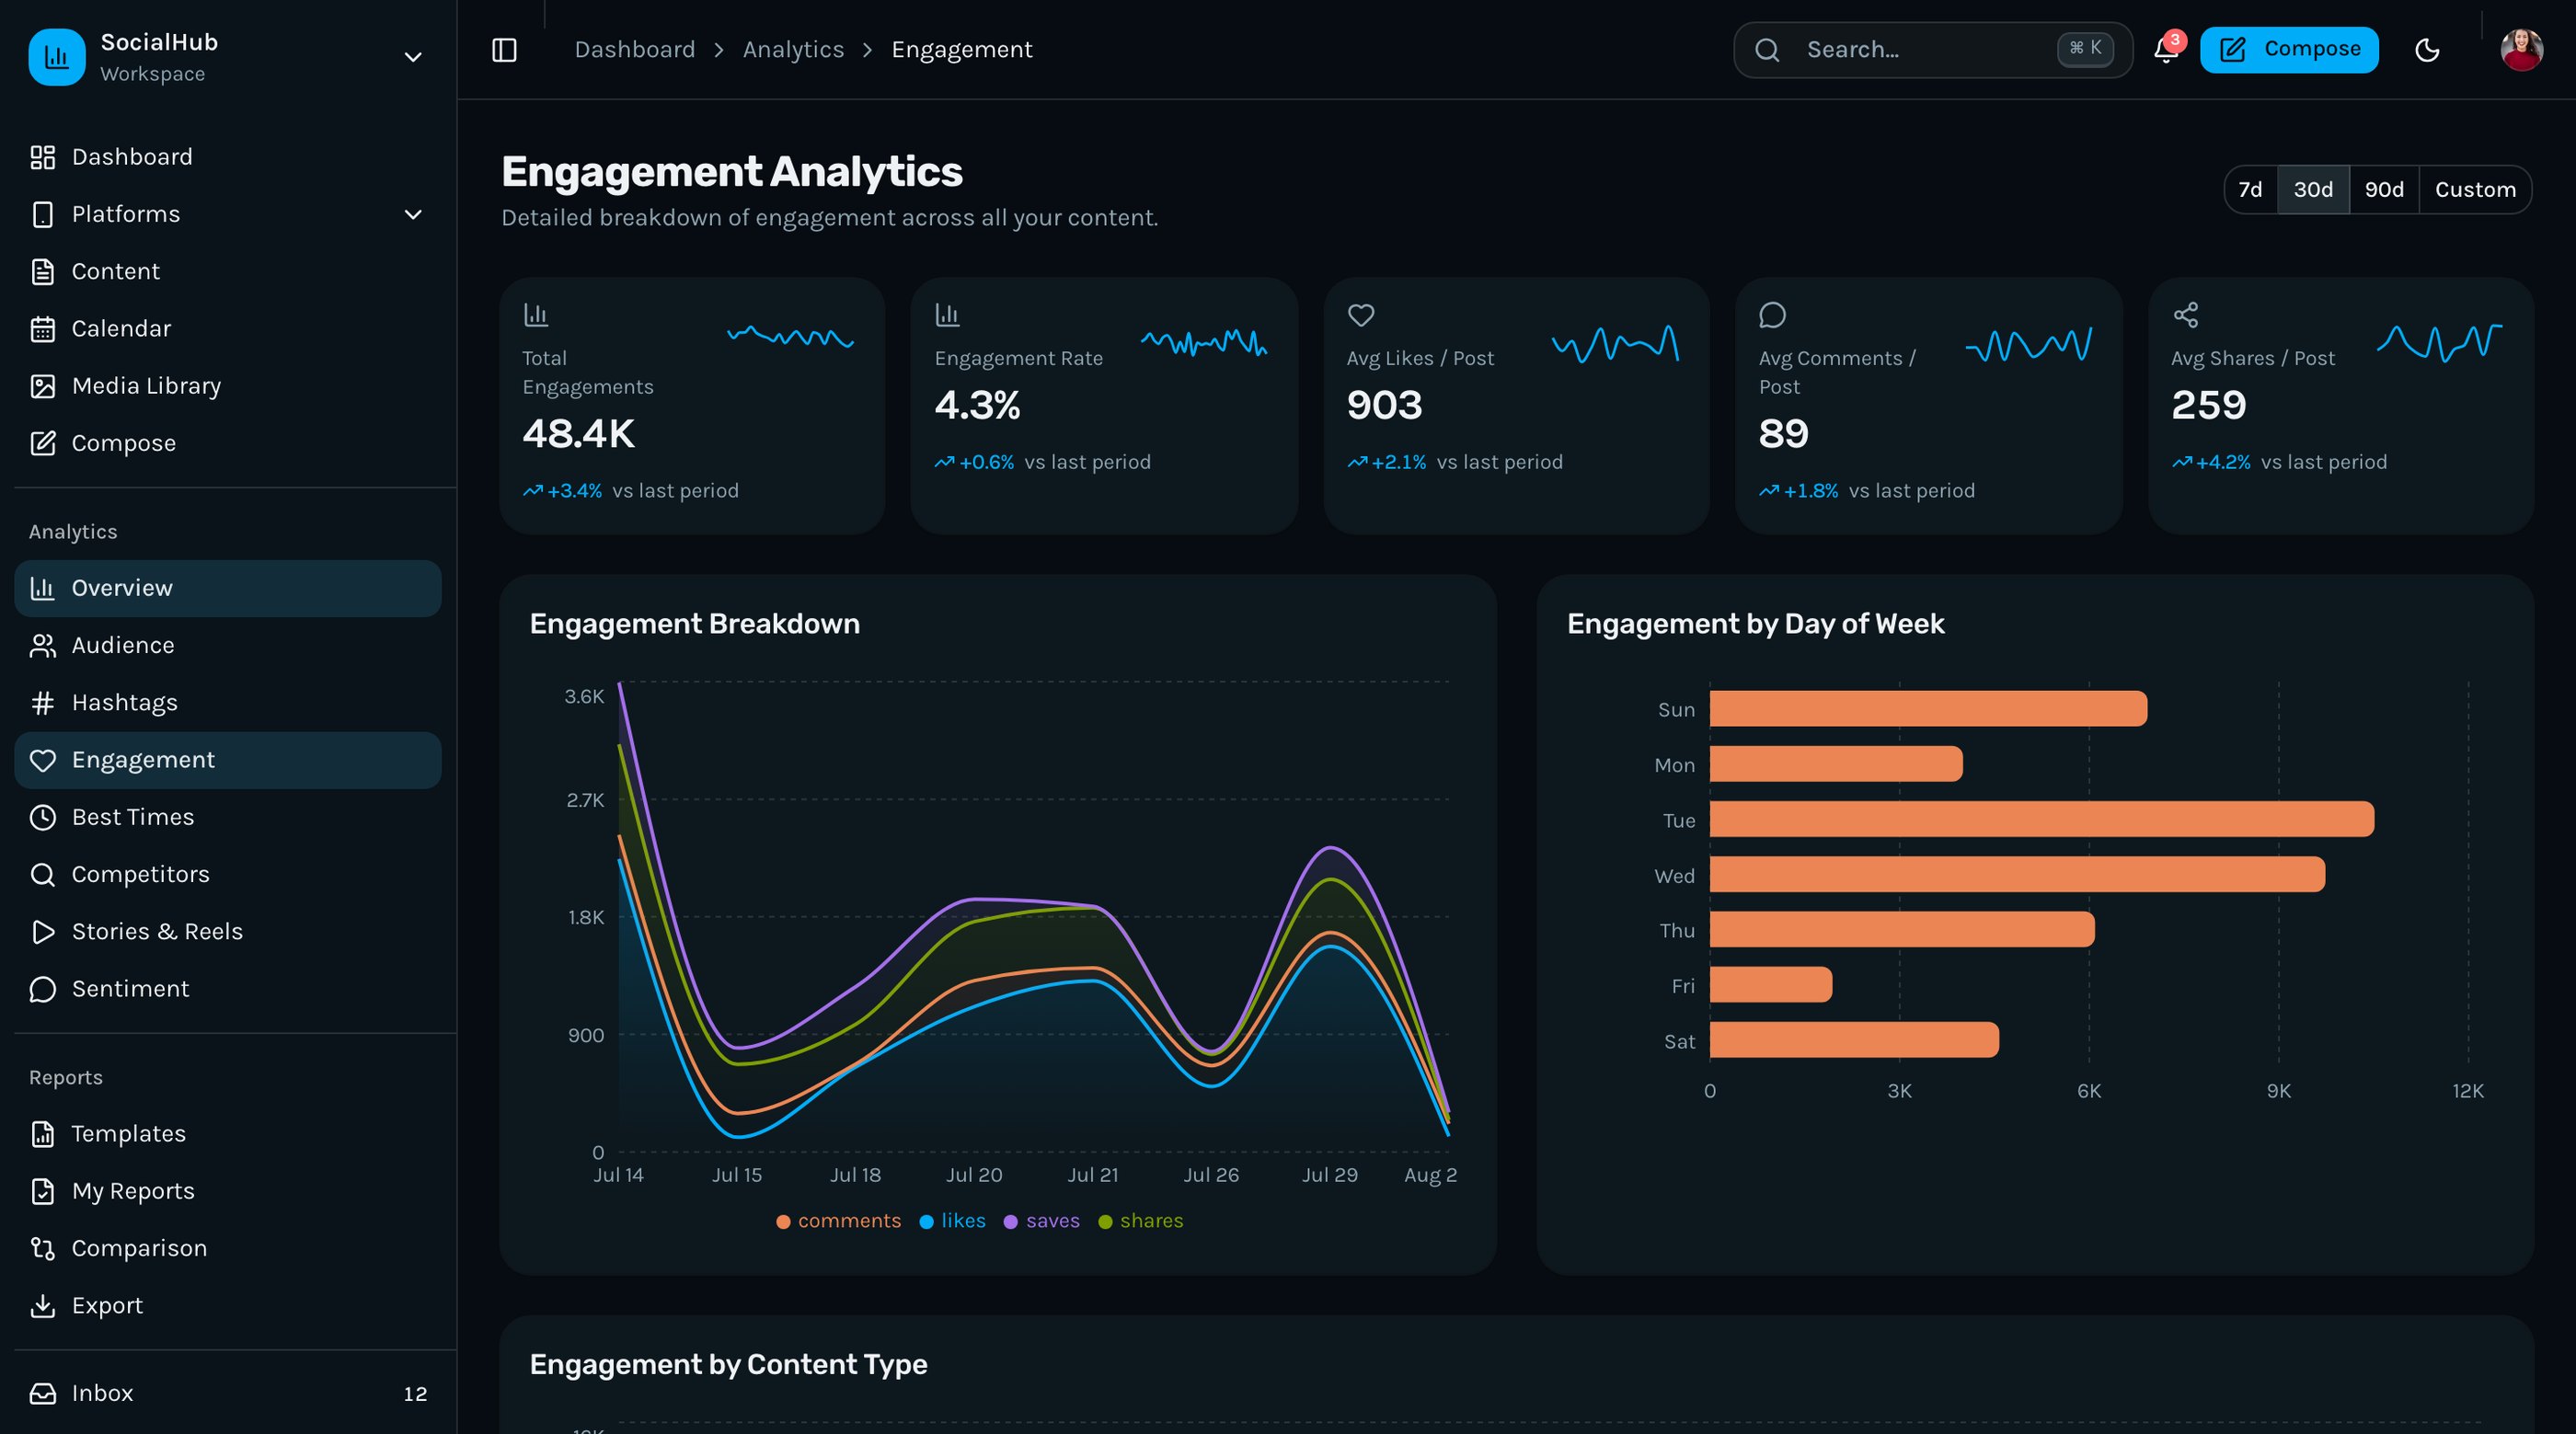Click the Engagement breadcrumb
This screenshot has width=2576, height=1434.
click(961, 50)
